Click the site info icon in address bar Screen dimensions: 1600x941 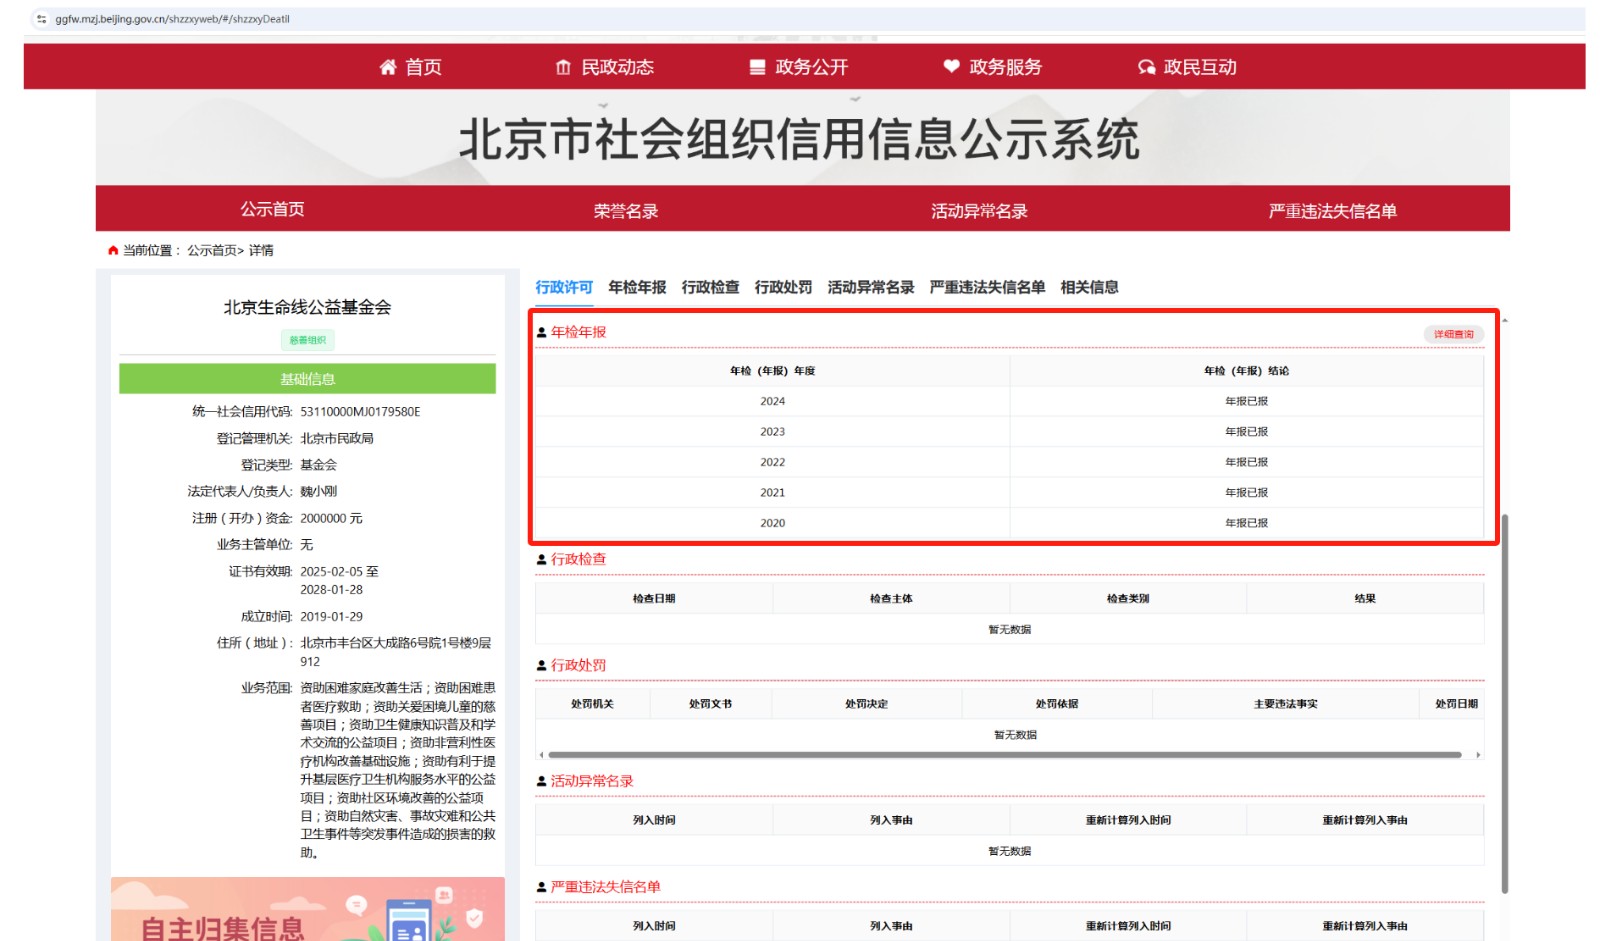point(41,19)
